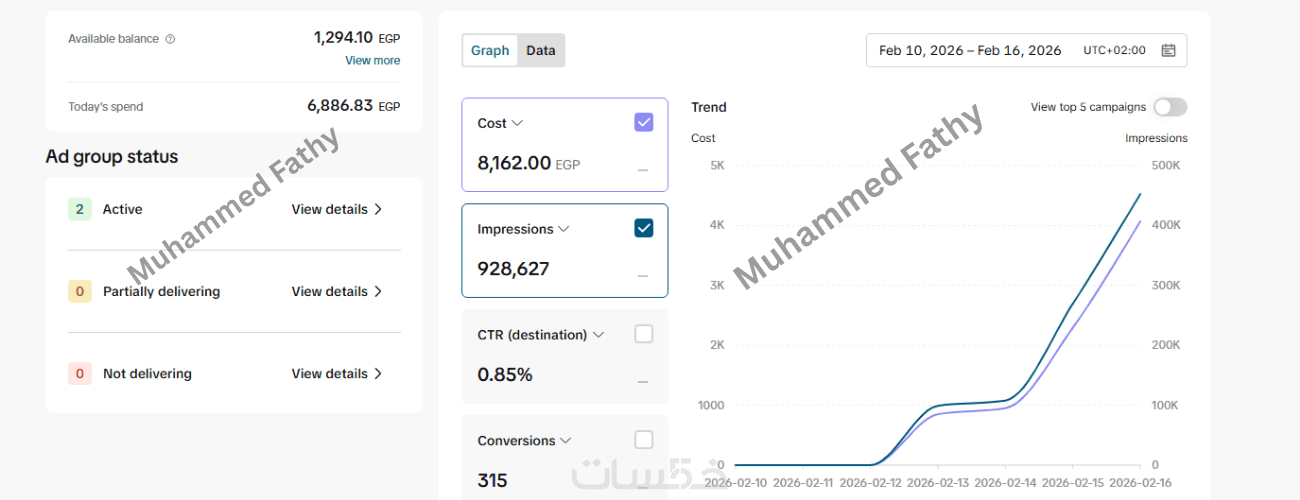Switch to the Graph tab
This screenshot has width=1300, height=500.
490,50
